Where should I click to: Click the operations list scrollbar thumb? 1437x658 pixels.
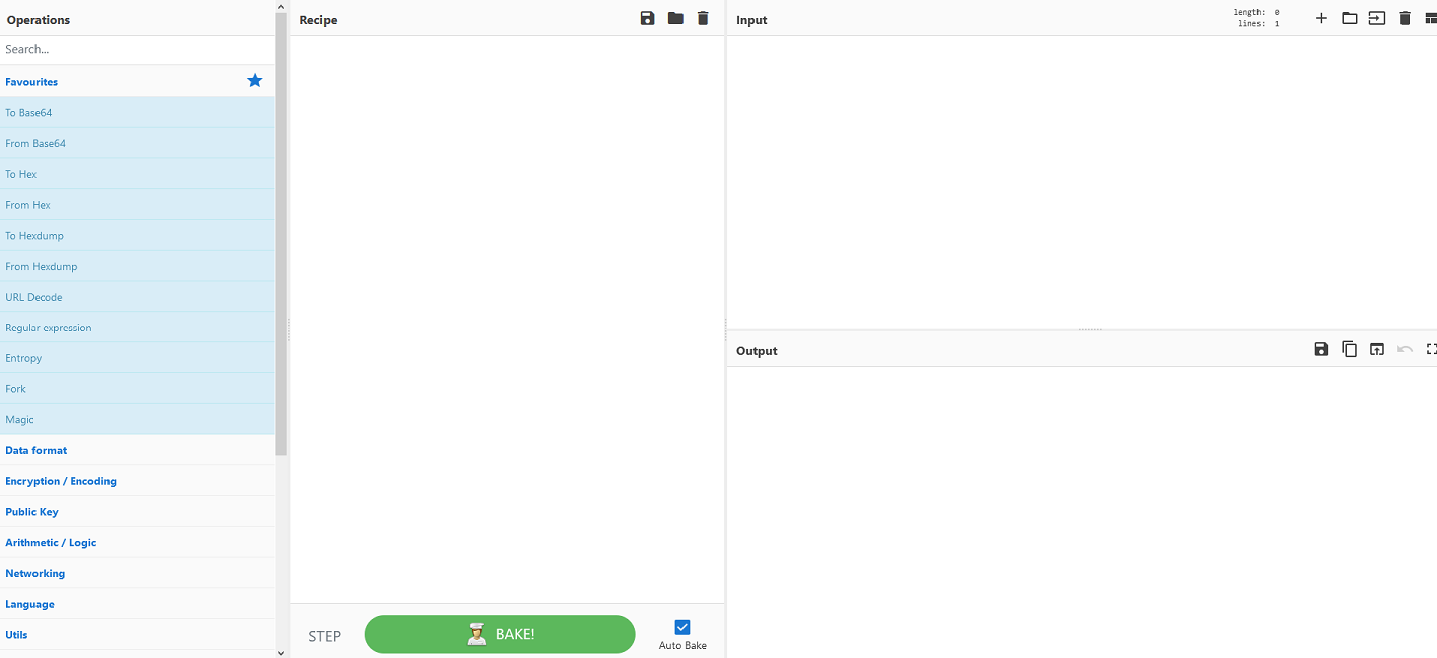coord(281,235)
